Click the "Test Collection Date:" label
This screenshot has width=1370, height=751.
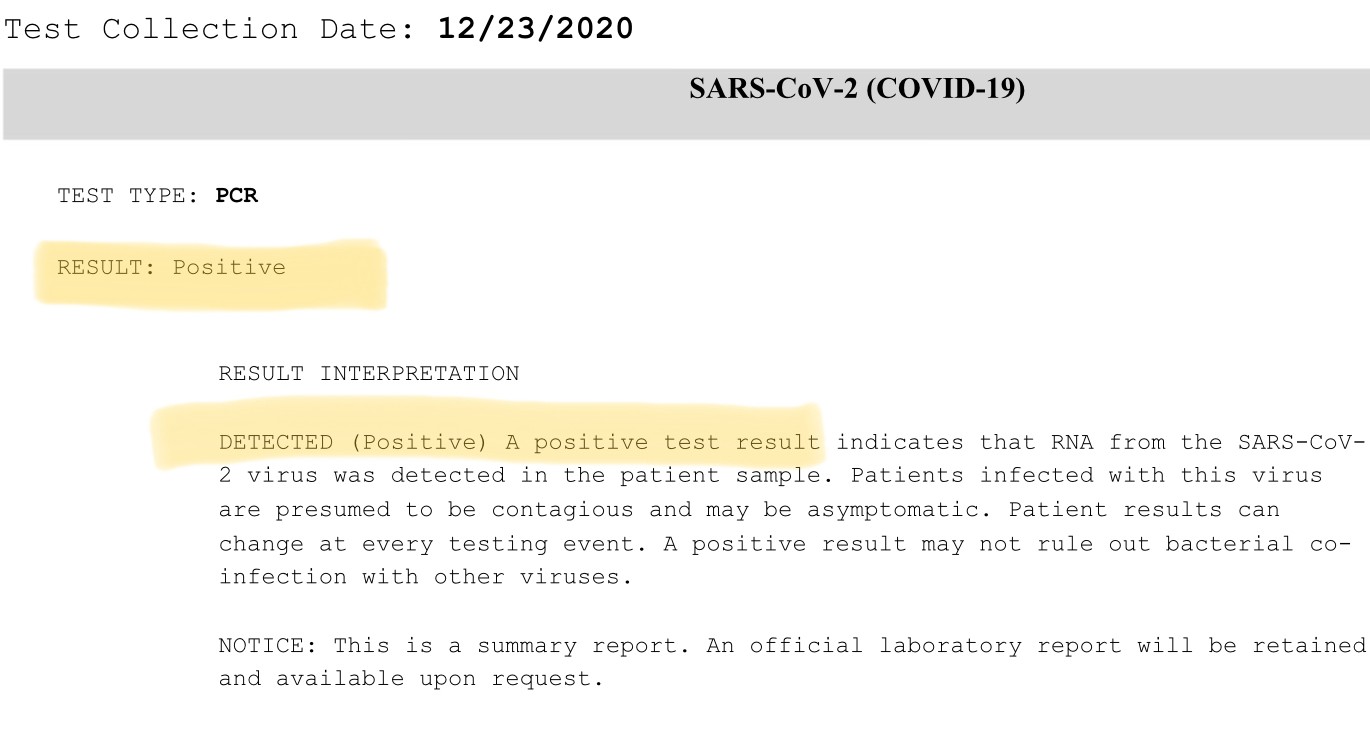[x=209, y=29]
